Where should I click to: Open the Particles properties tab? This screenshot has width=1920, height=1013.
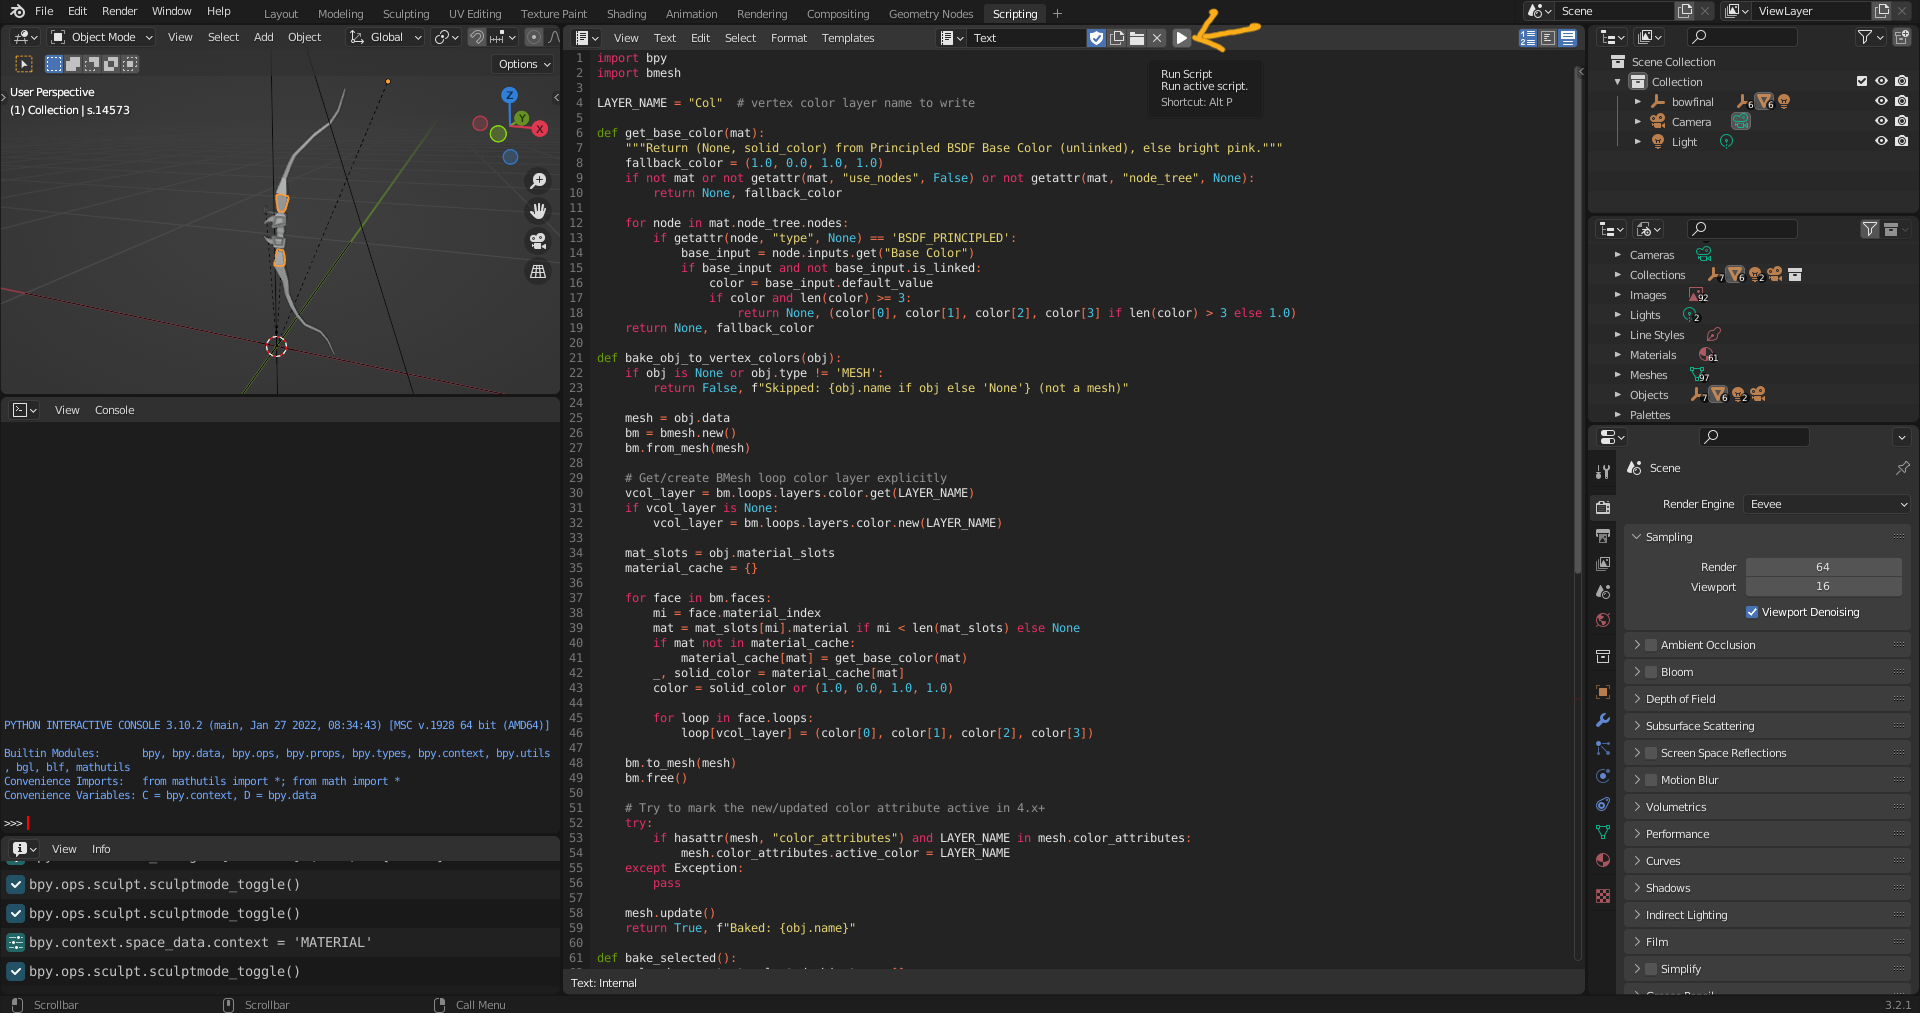coord(1603,748)
